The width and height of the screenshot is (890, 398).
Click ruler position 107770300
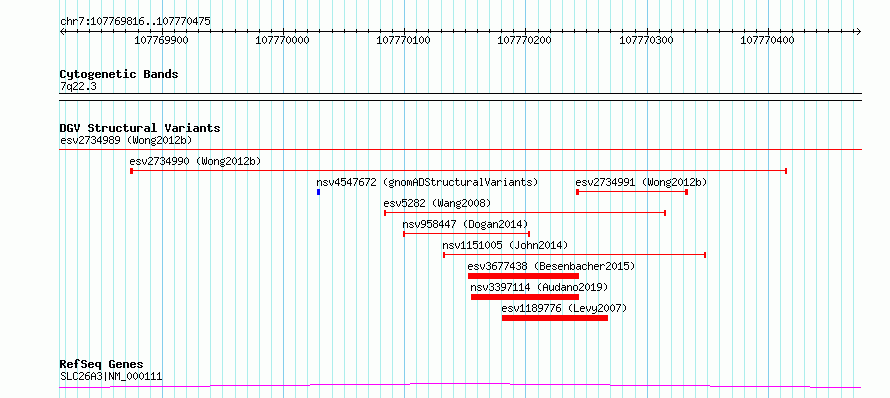click(646, 40)
